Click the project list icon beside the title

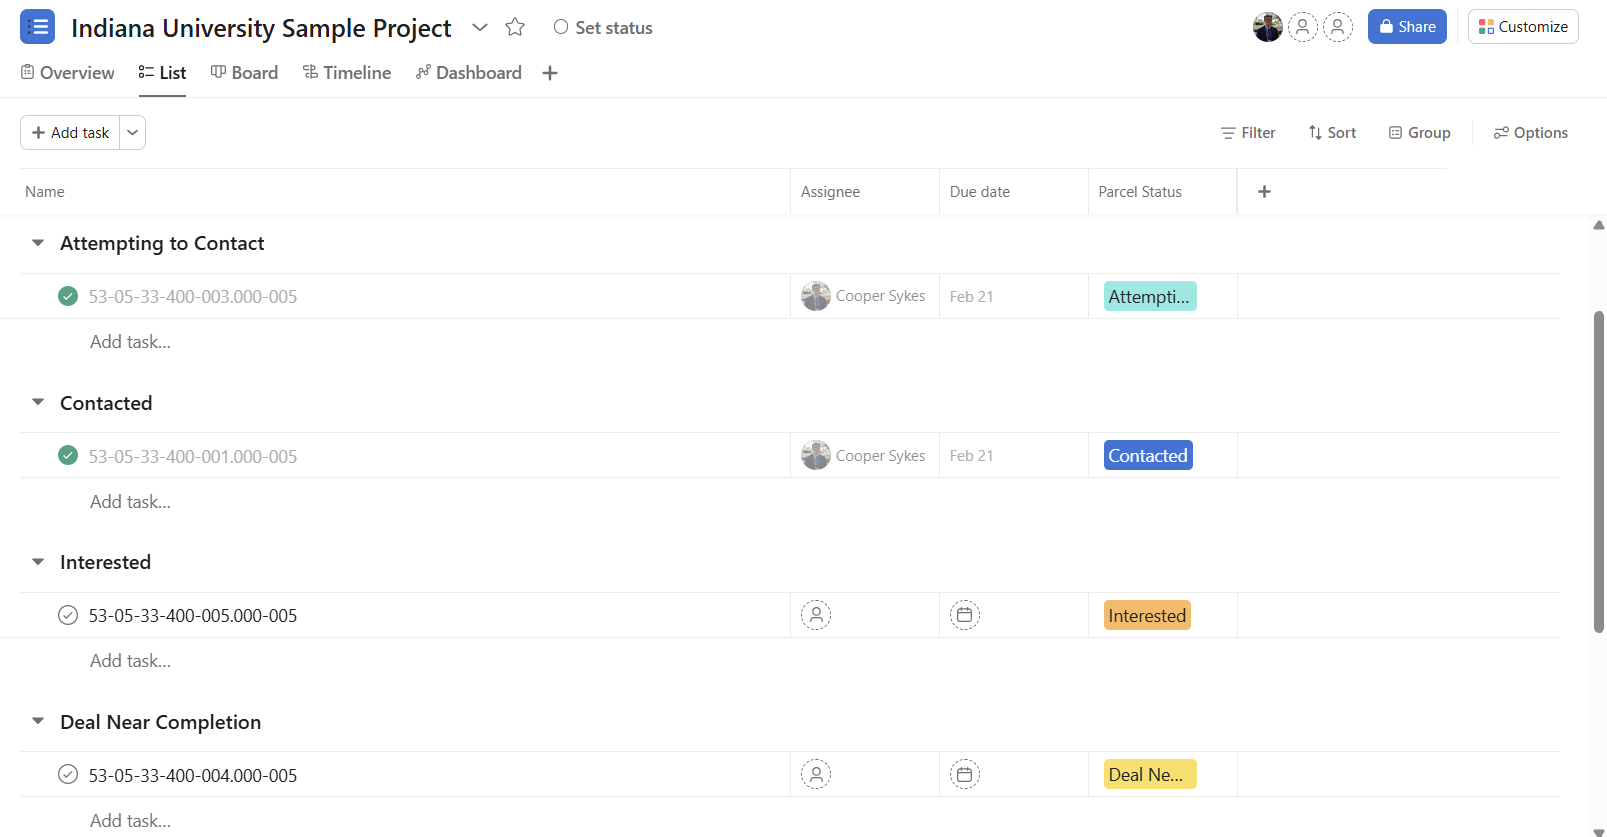[x=38, y=27]
